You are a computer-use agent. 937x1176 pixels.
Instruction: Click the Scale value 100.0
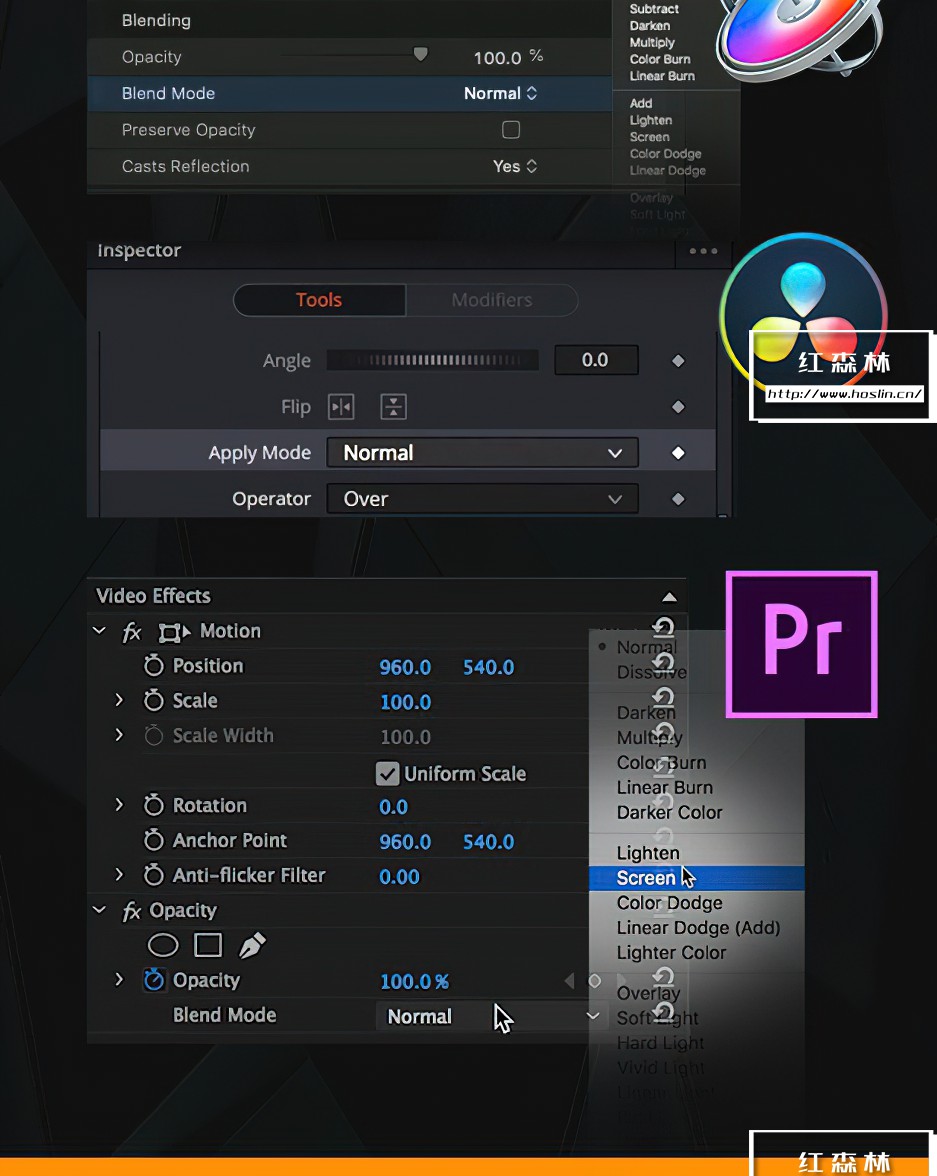(x=405, y=702)
